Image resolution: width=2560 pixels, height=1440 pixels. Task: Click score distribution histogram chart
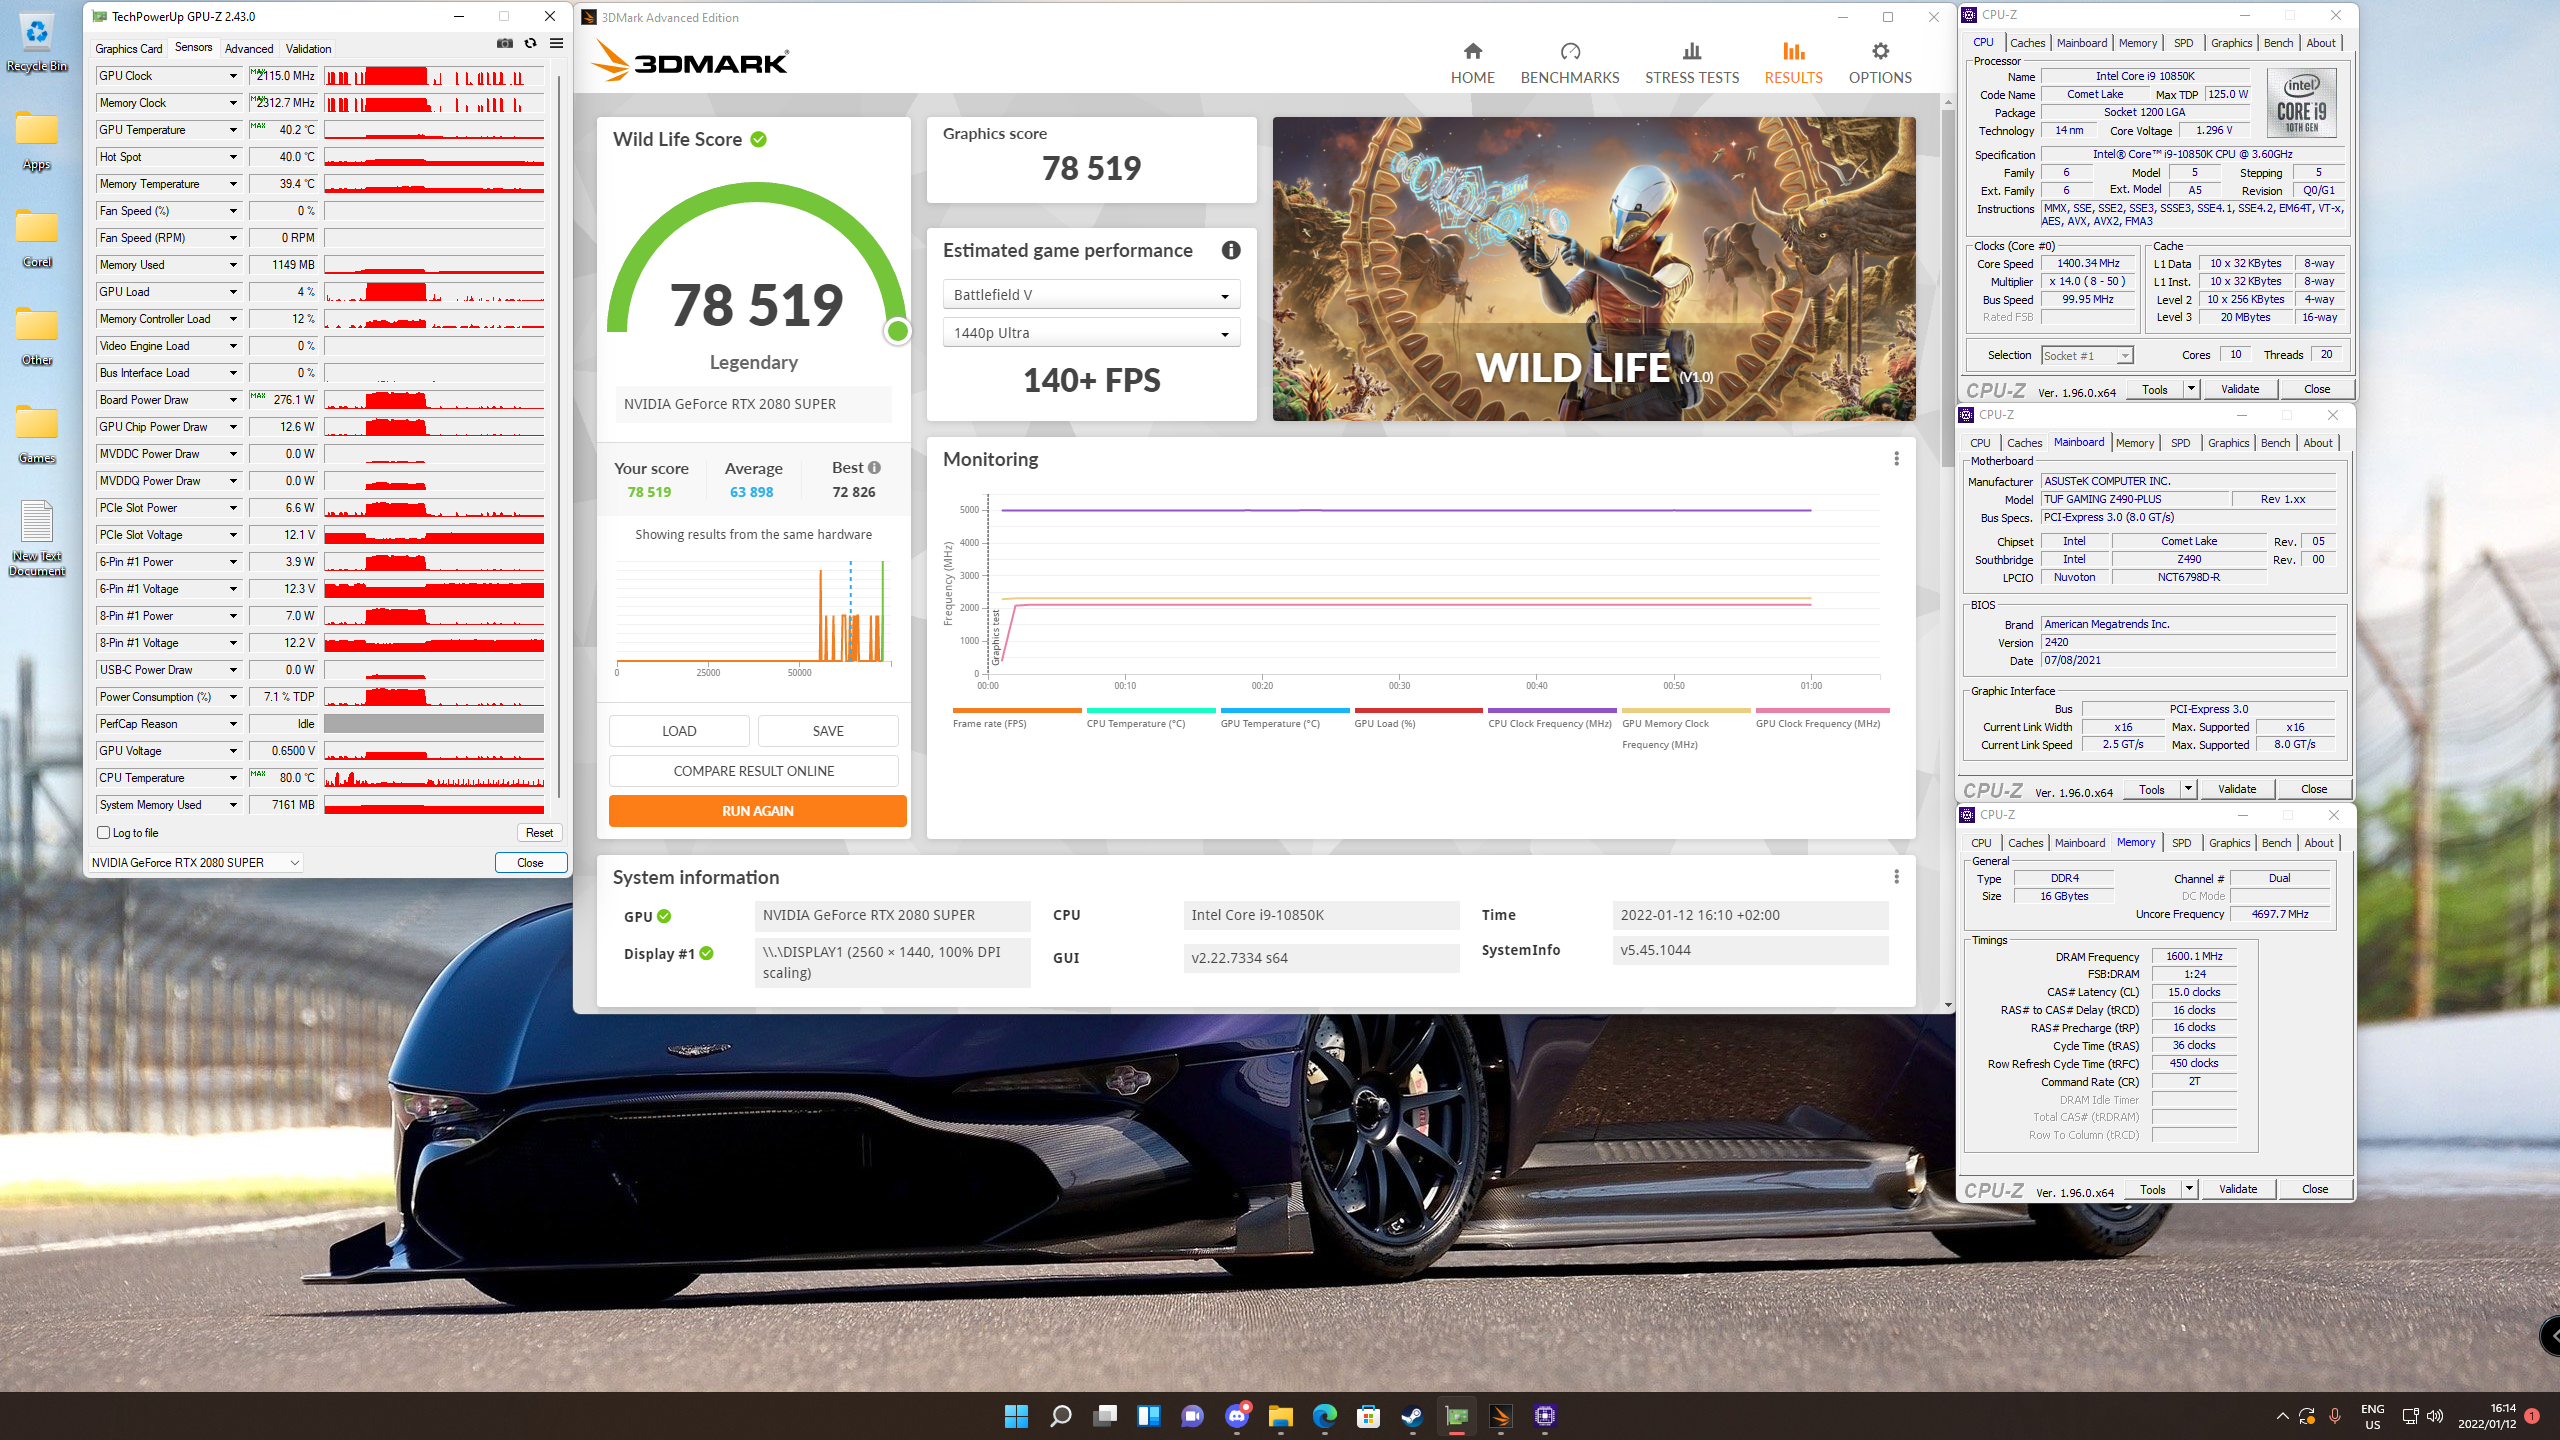753,617
